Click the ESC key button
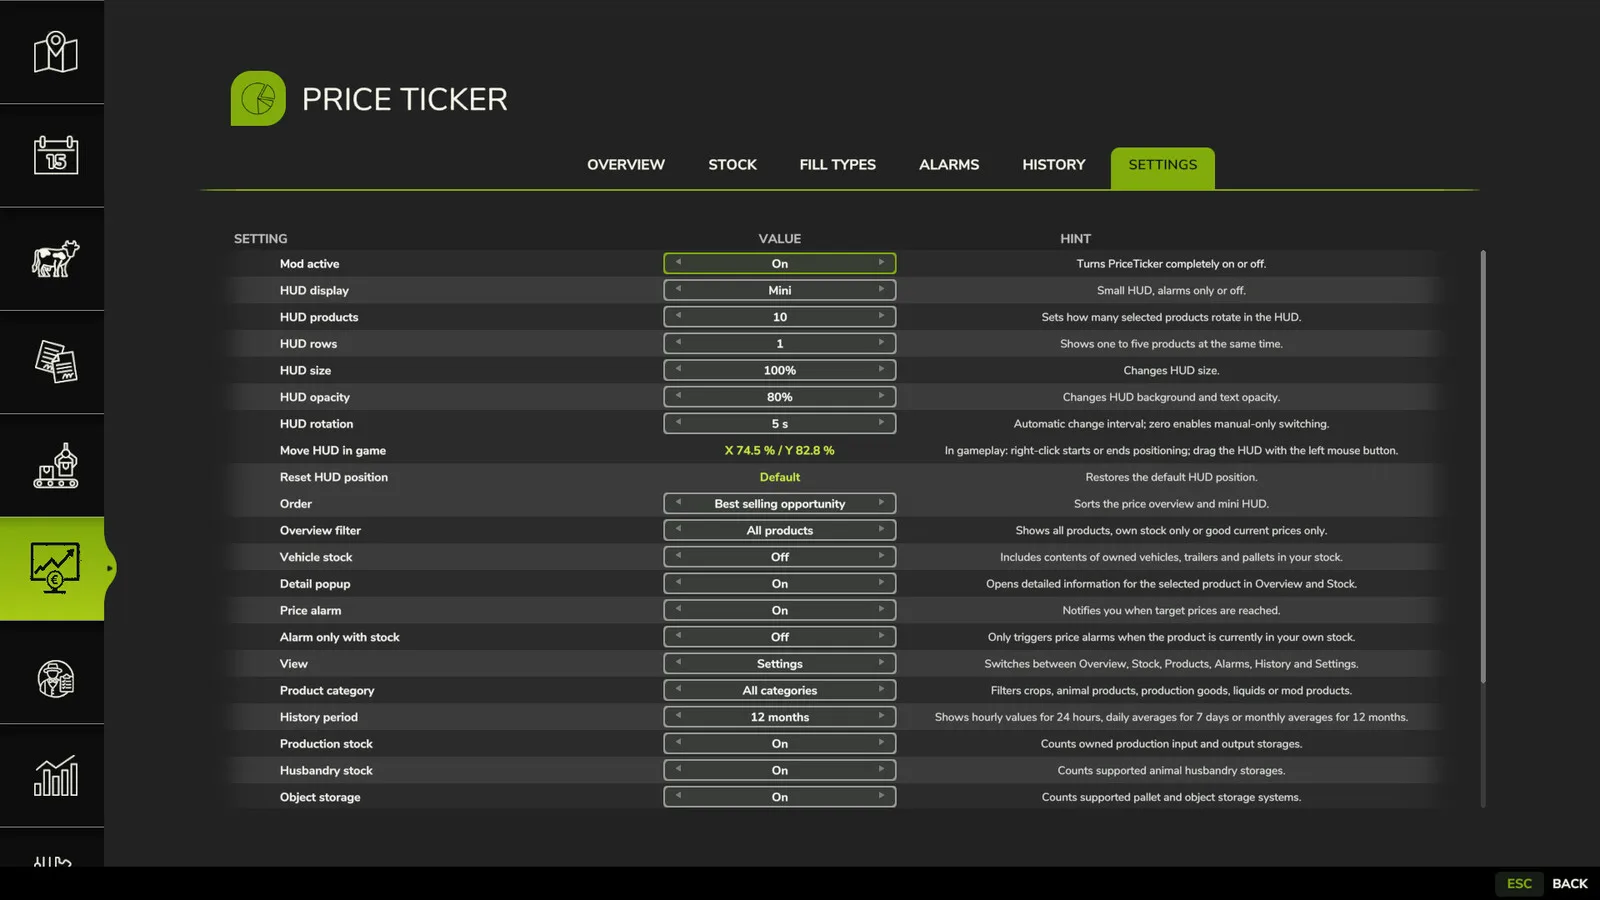The height and width of the screenshot is (900, 1600). 1519,883
